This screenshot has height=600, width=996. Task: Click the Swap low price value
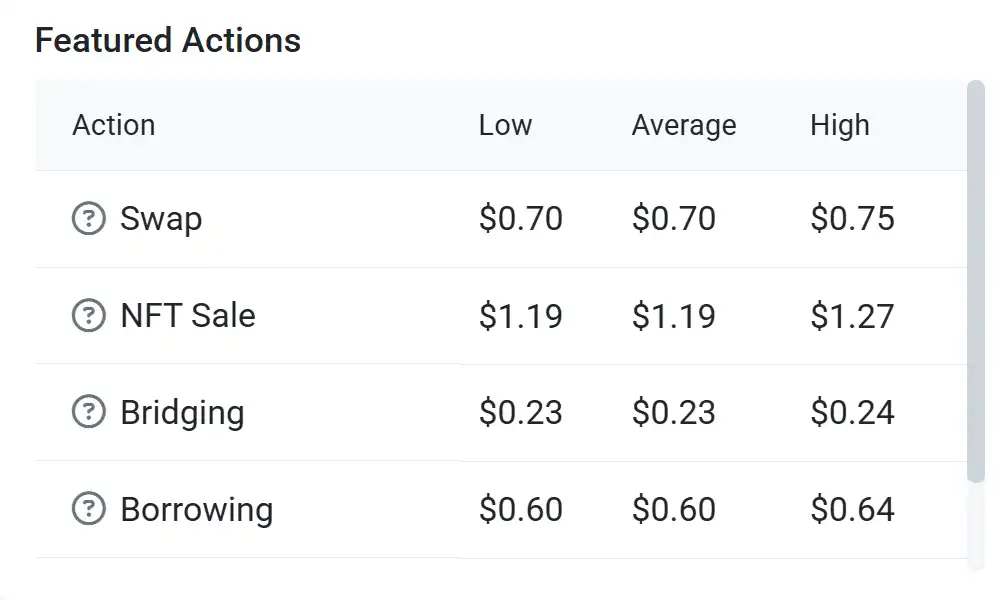(x=520, y=218)
